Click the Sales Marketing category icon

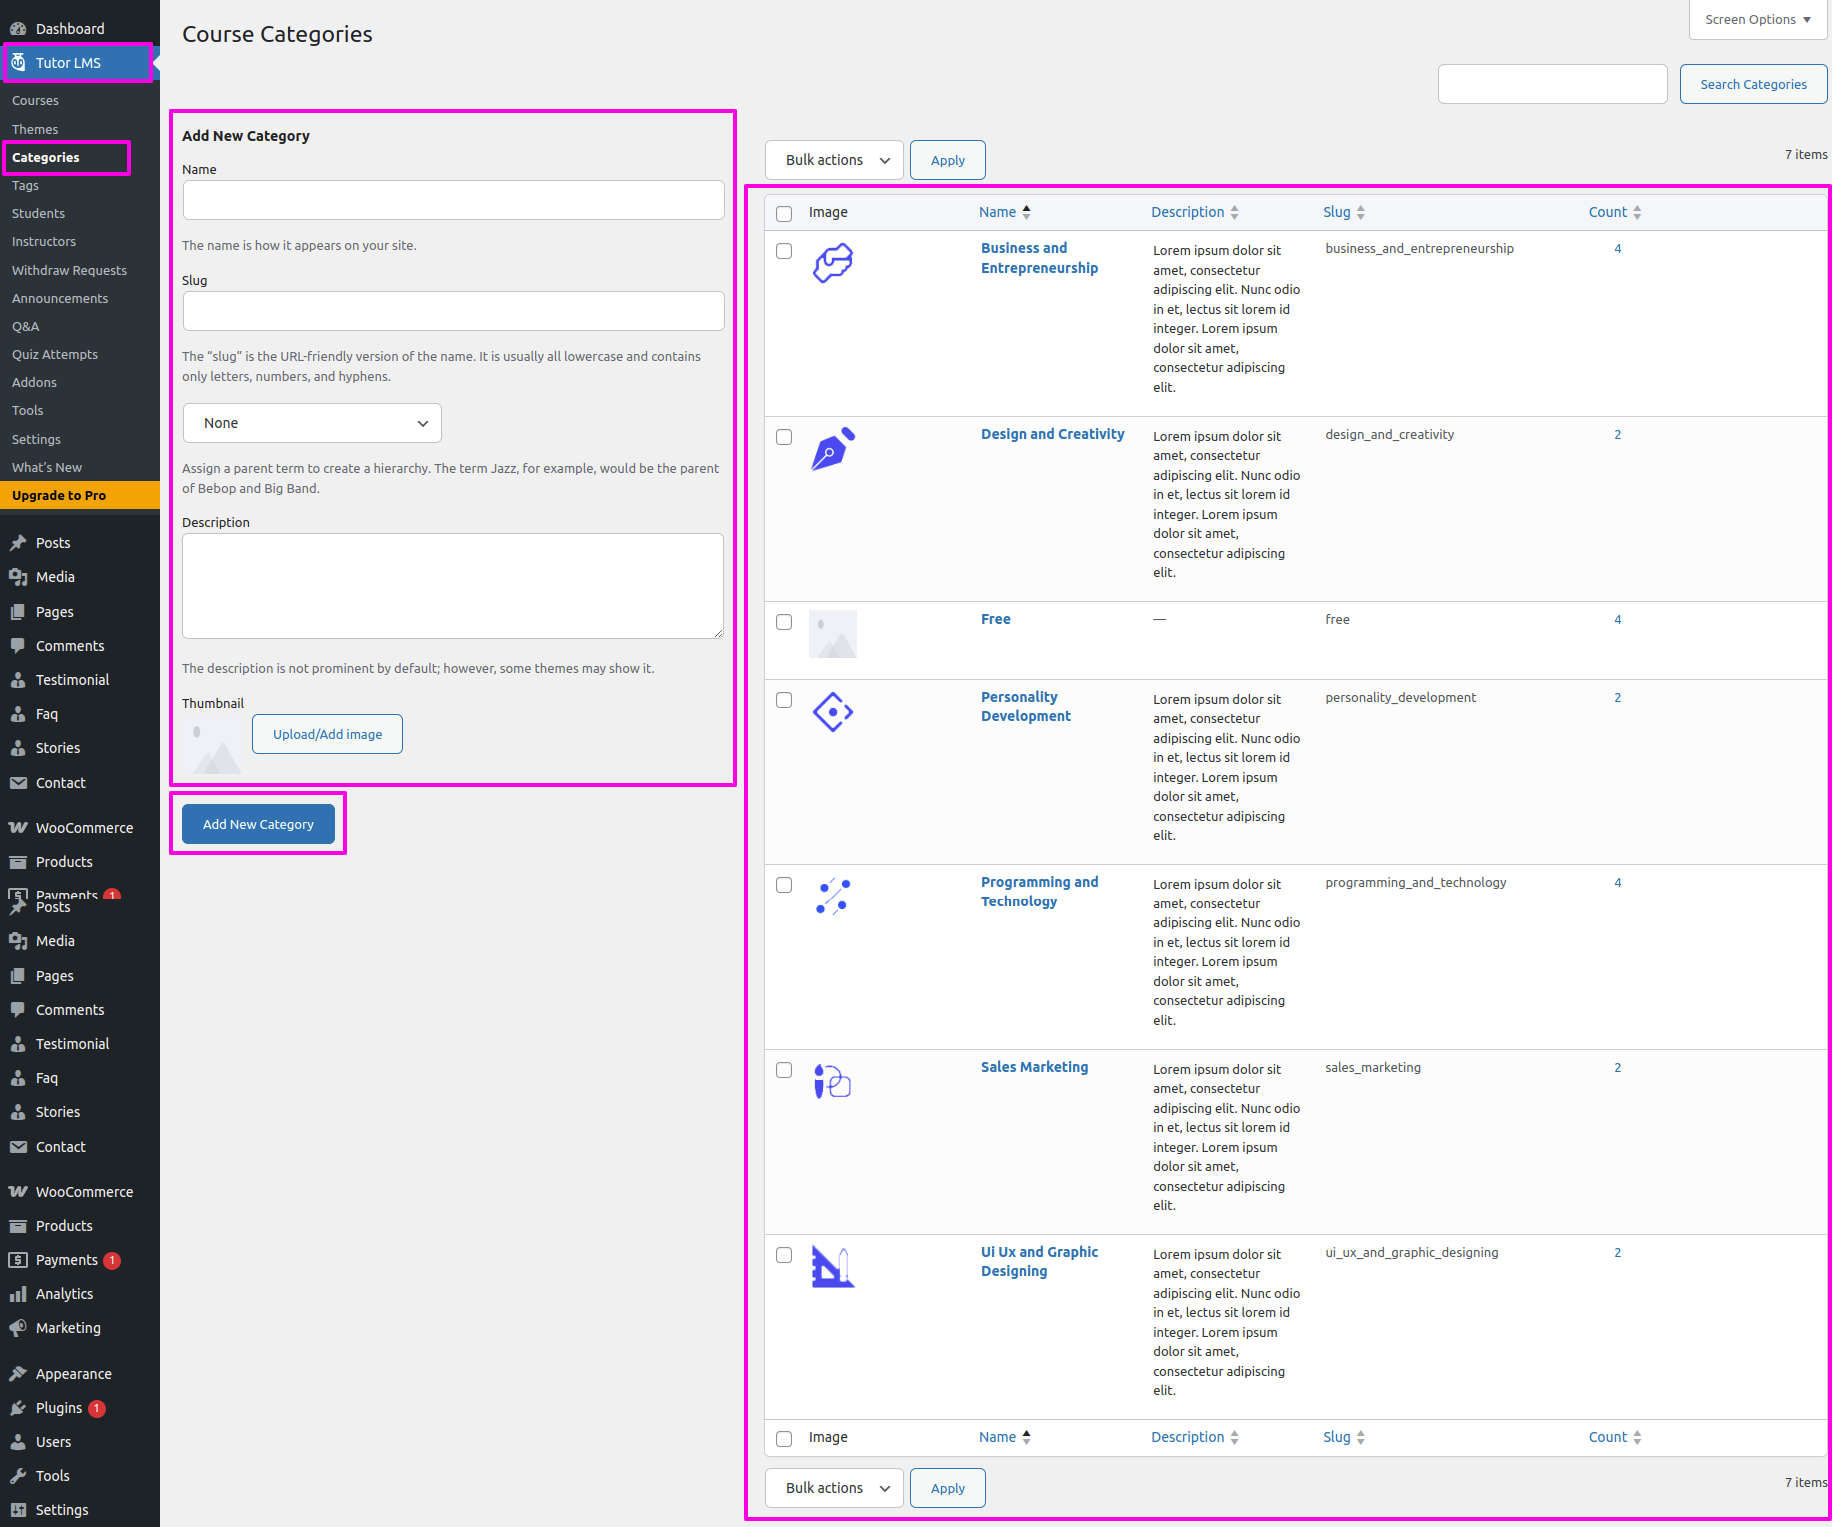coord(832,1082)
